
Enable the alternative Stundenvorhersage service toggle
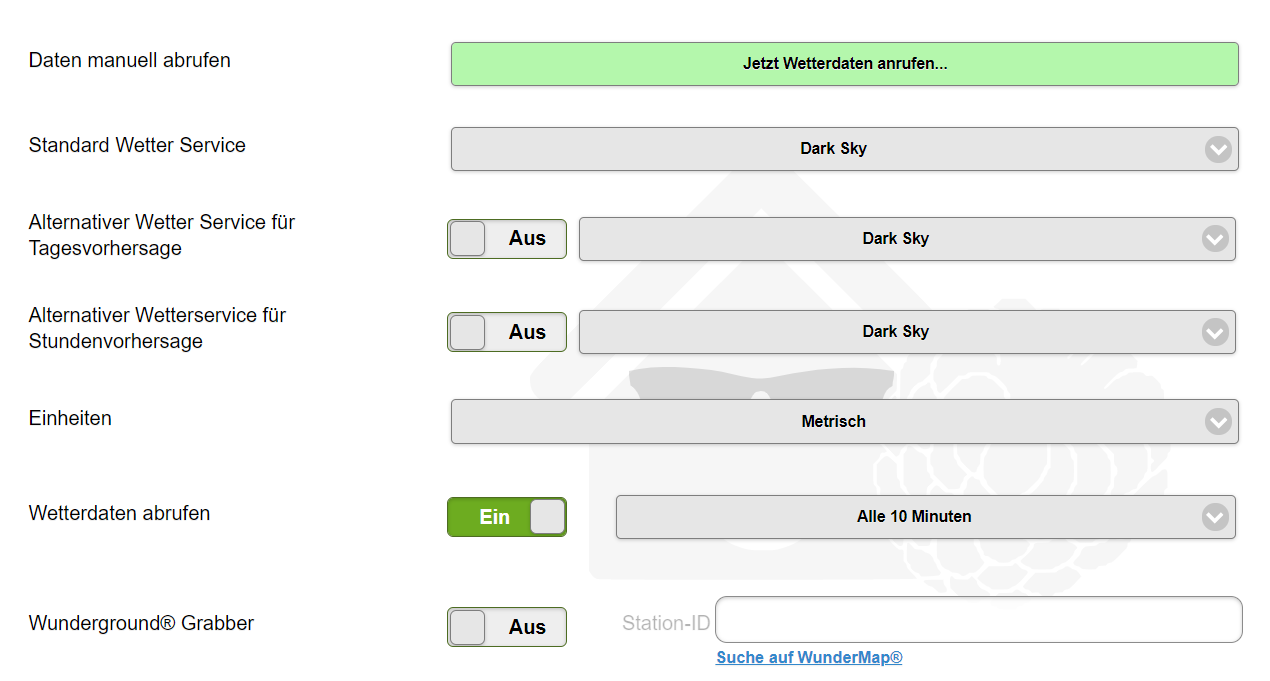click(x=506, y=332)
